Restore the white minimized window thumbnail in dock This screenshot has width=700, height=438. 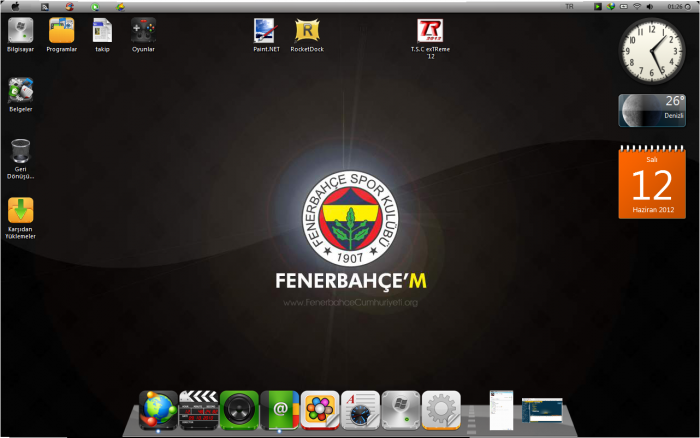(x=501, y=410)
